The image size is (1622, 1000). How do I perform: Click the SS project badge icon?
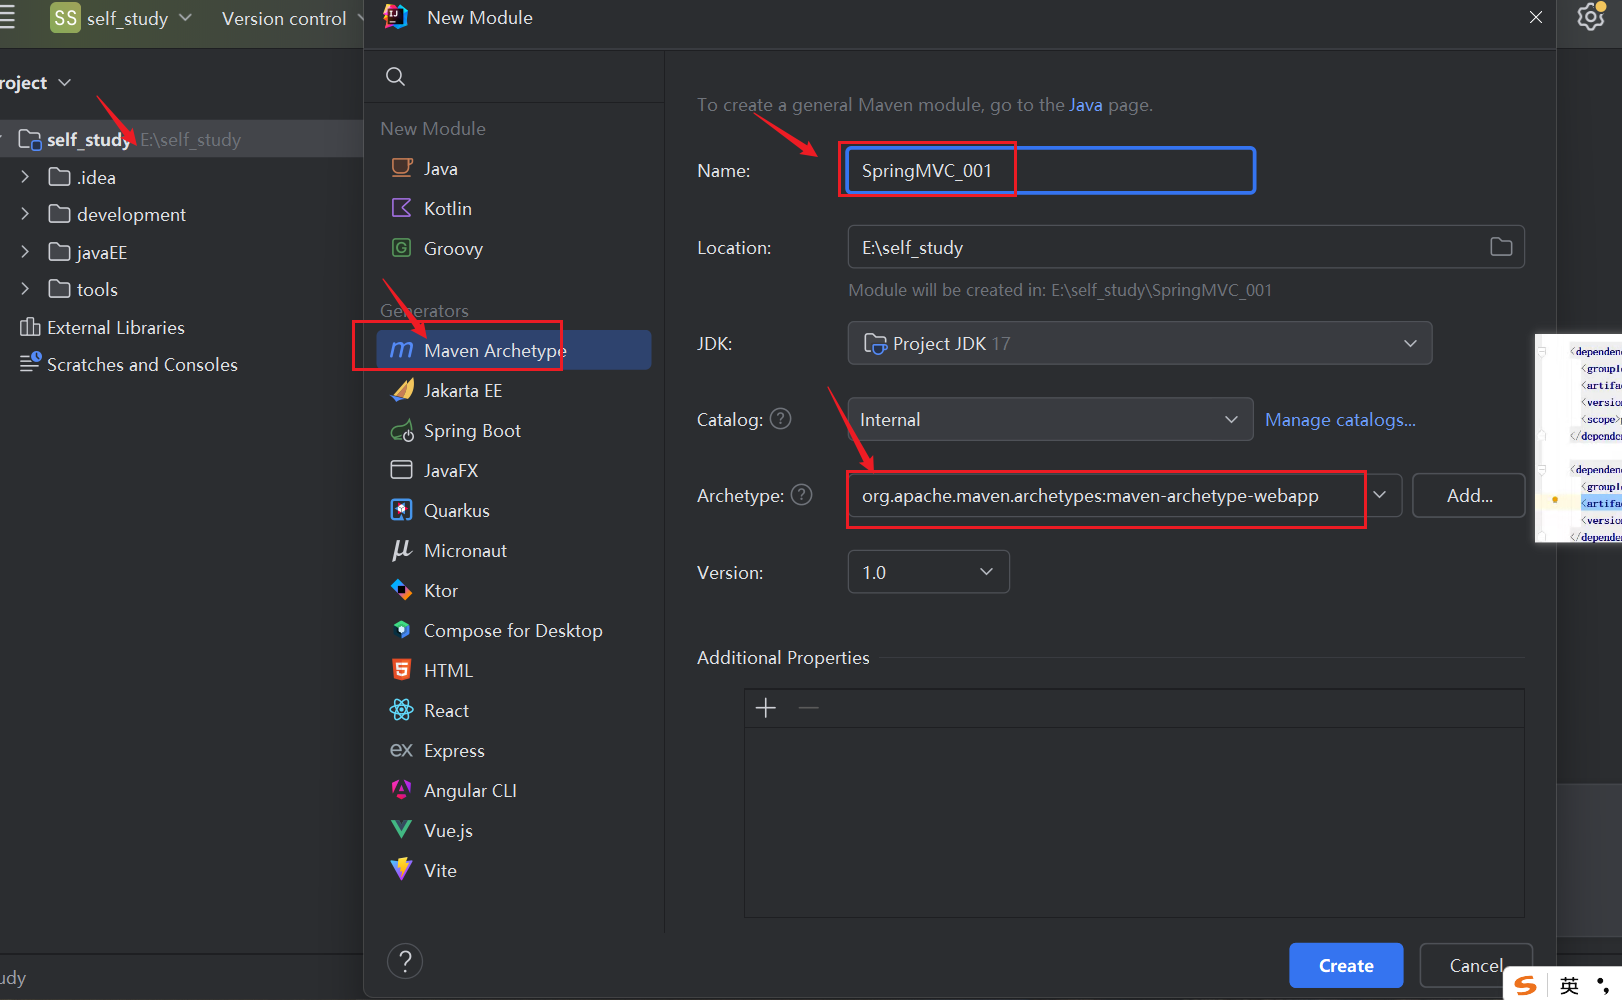tap(65, 18)
